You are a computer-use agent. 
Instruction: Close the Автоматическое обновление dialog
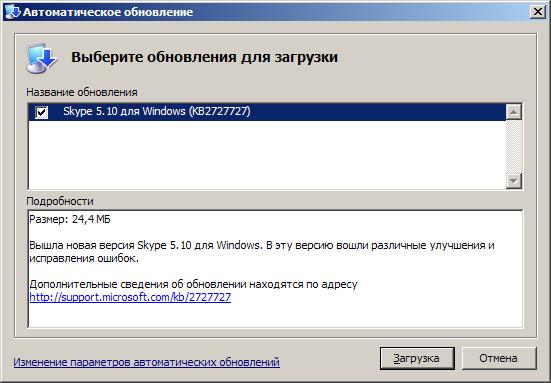[538, 12]
